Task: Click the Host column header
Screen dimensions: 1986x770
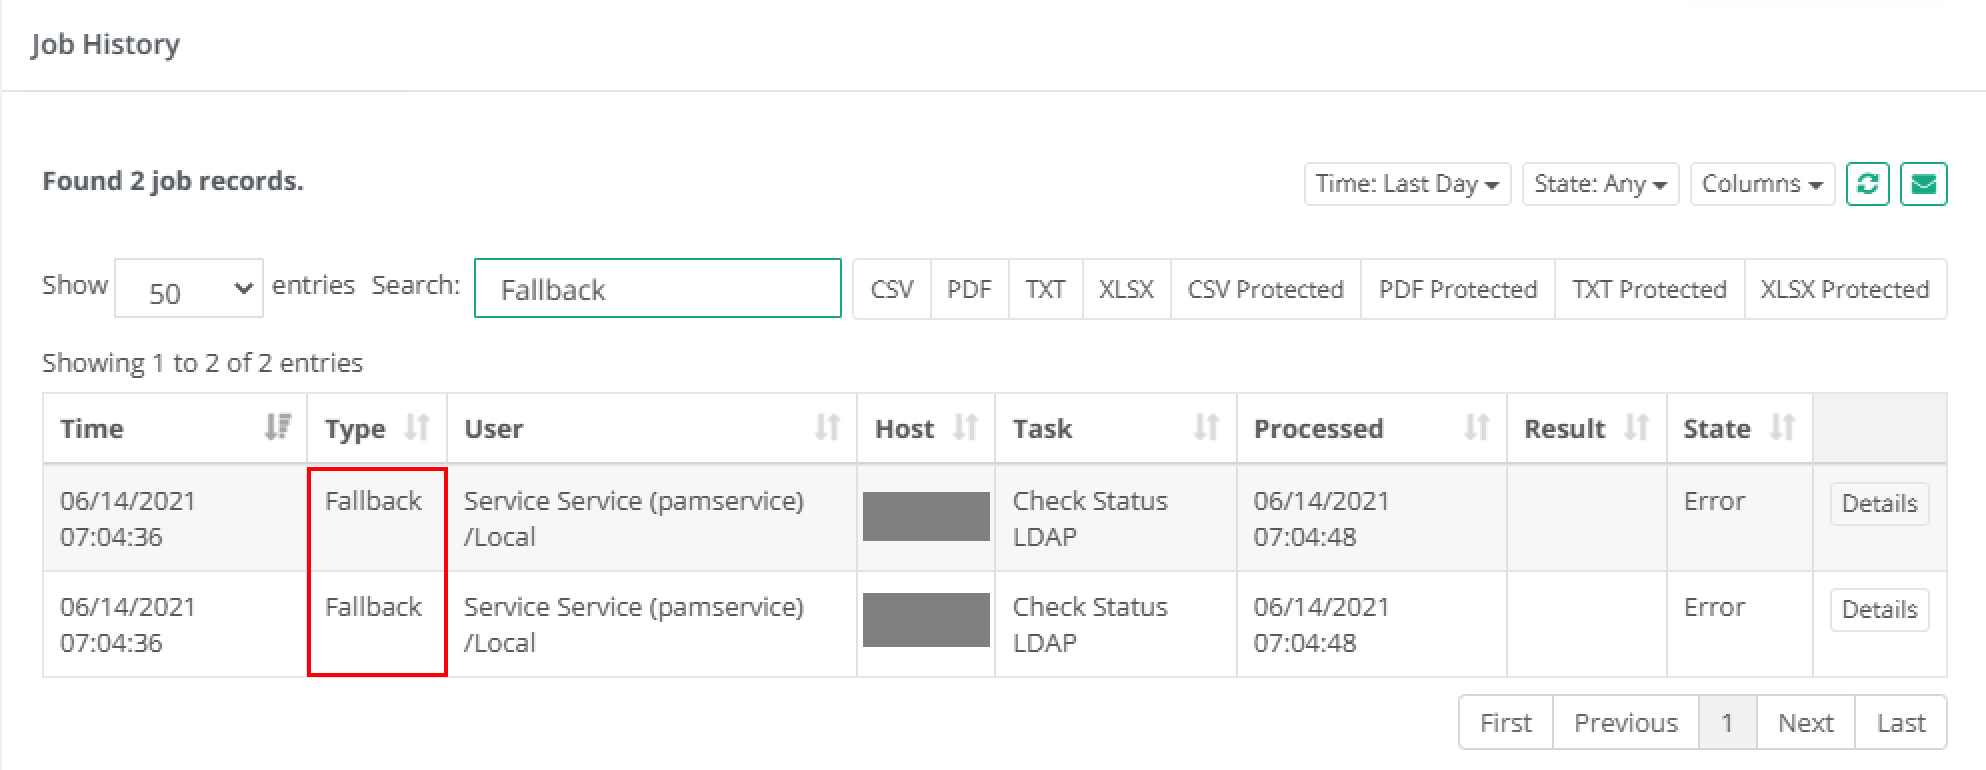Action: coord(926,428)
